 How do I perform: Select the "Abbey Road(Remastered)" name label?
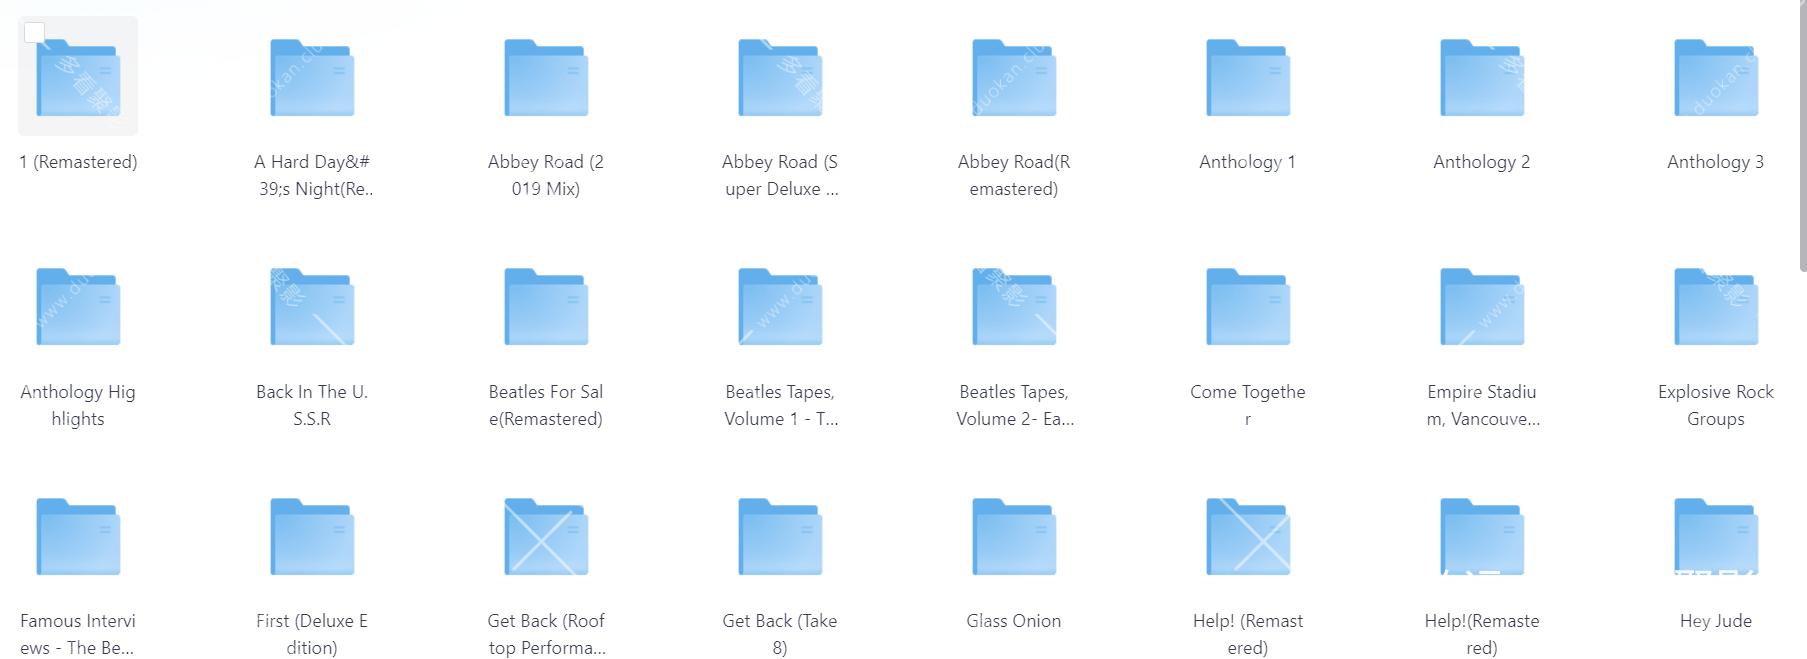point(1014,175)
